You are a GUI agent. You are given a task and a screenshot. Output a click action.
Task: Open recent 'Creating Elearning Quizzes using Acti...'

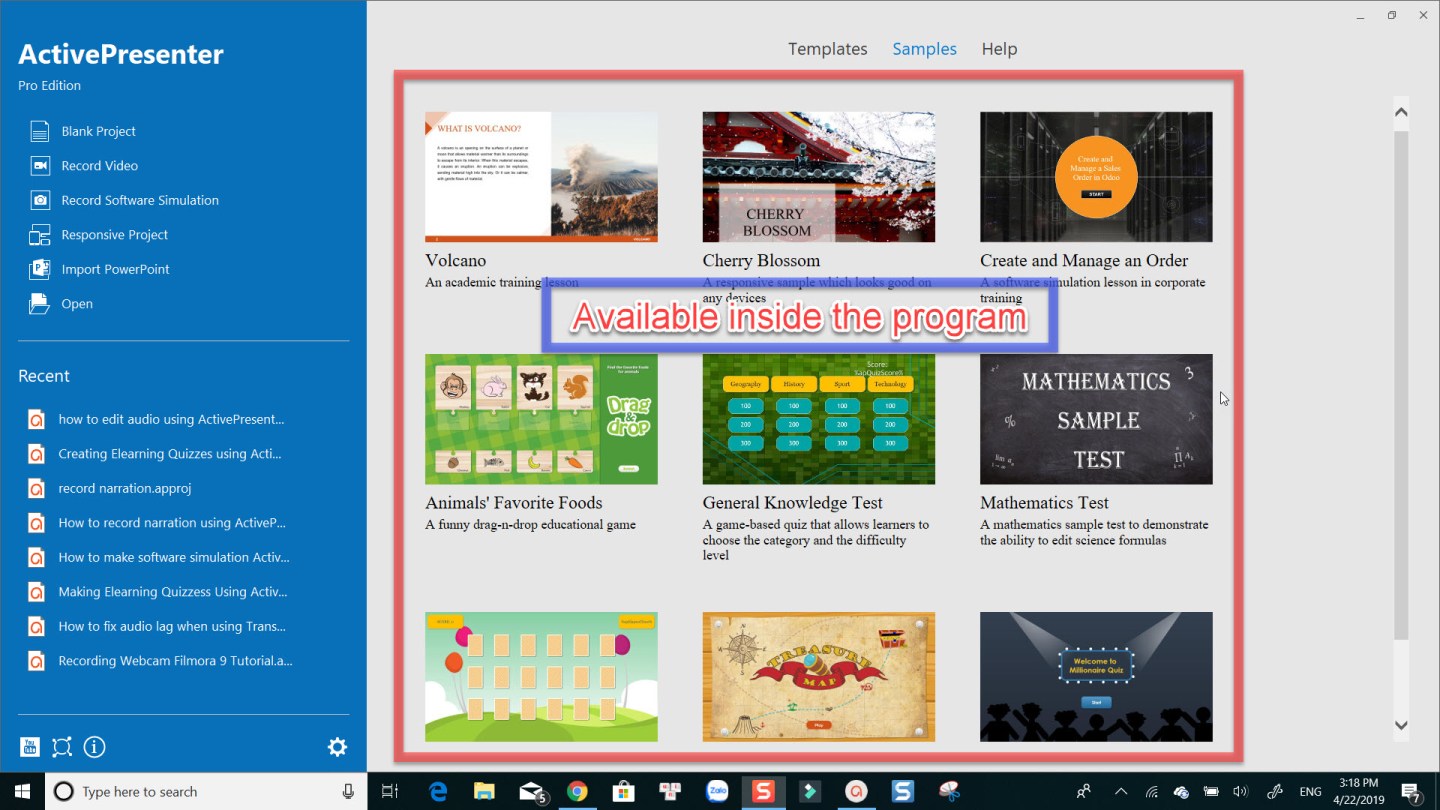(x=155, y=454)
